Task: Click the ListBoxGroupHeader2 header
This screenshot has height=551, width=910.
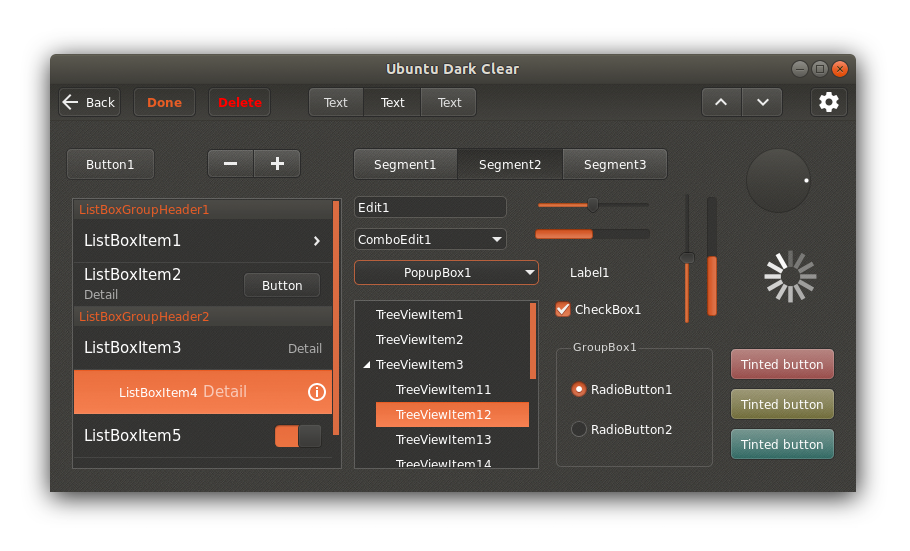Action: coord(203,316)
